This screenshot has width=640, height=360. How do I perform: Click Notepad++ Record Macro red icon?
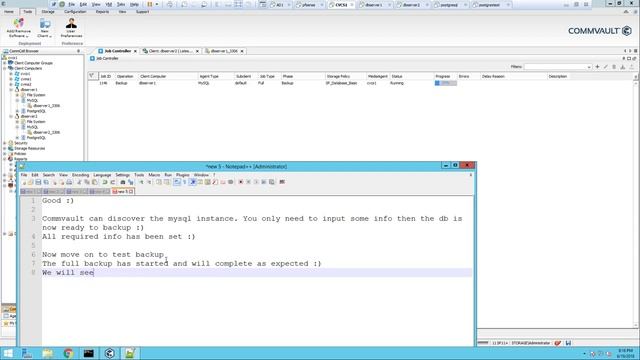(241, 182)
